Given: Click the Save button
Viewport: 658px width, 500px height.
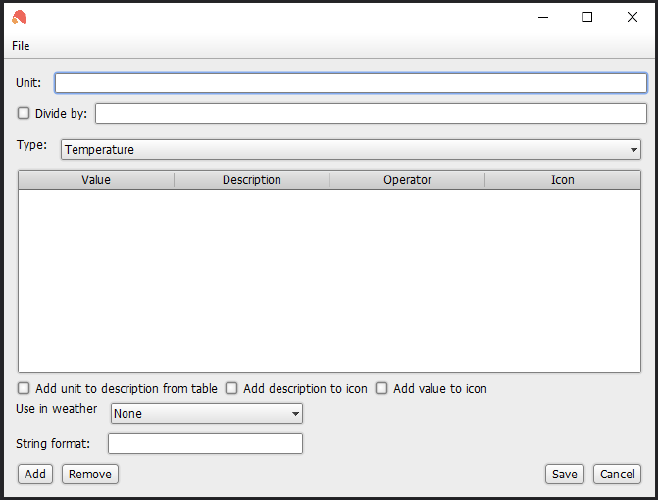Looking at the screenshot, I should pyautogui.click(x=564, y=474).
